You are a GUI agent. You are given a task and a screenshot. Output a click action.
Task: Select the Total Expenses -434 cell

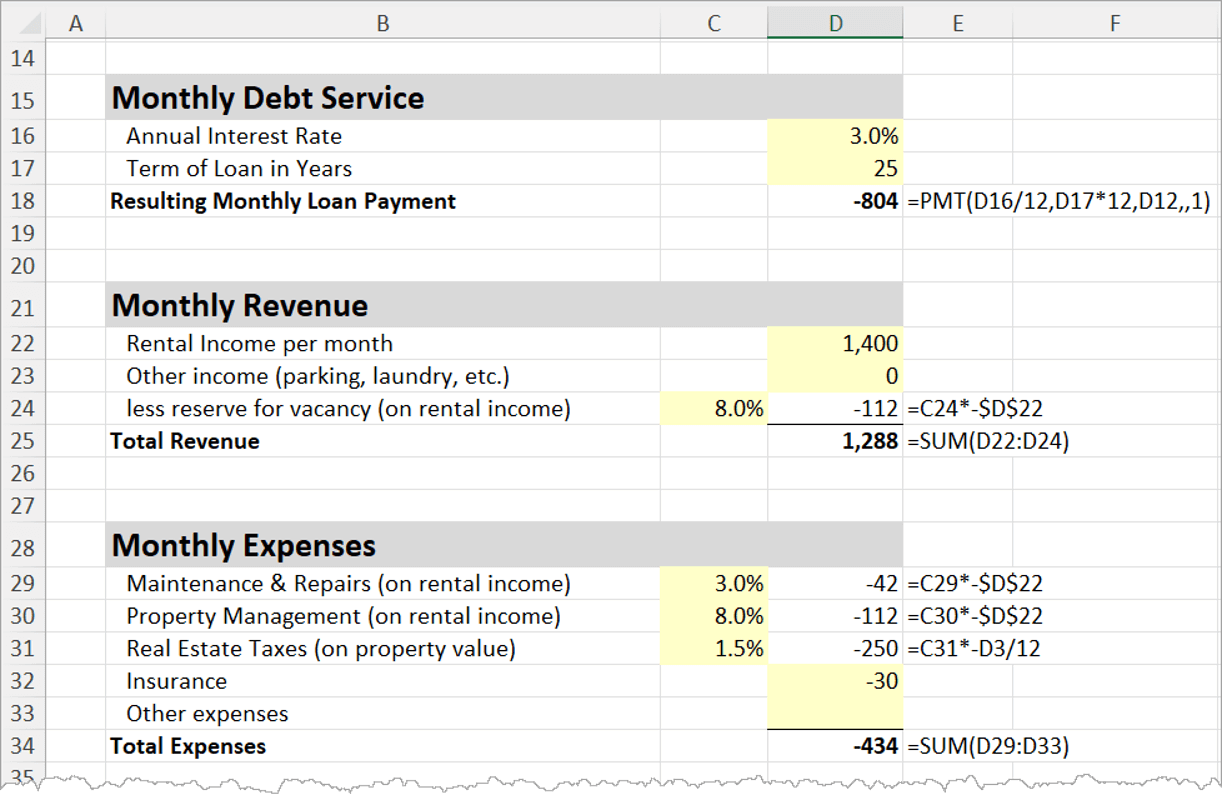click(835, 746)
